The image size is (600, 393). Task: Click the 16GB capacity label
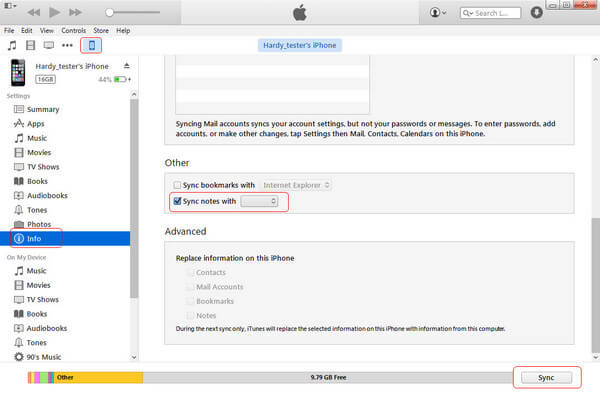tap(46, 79)
